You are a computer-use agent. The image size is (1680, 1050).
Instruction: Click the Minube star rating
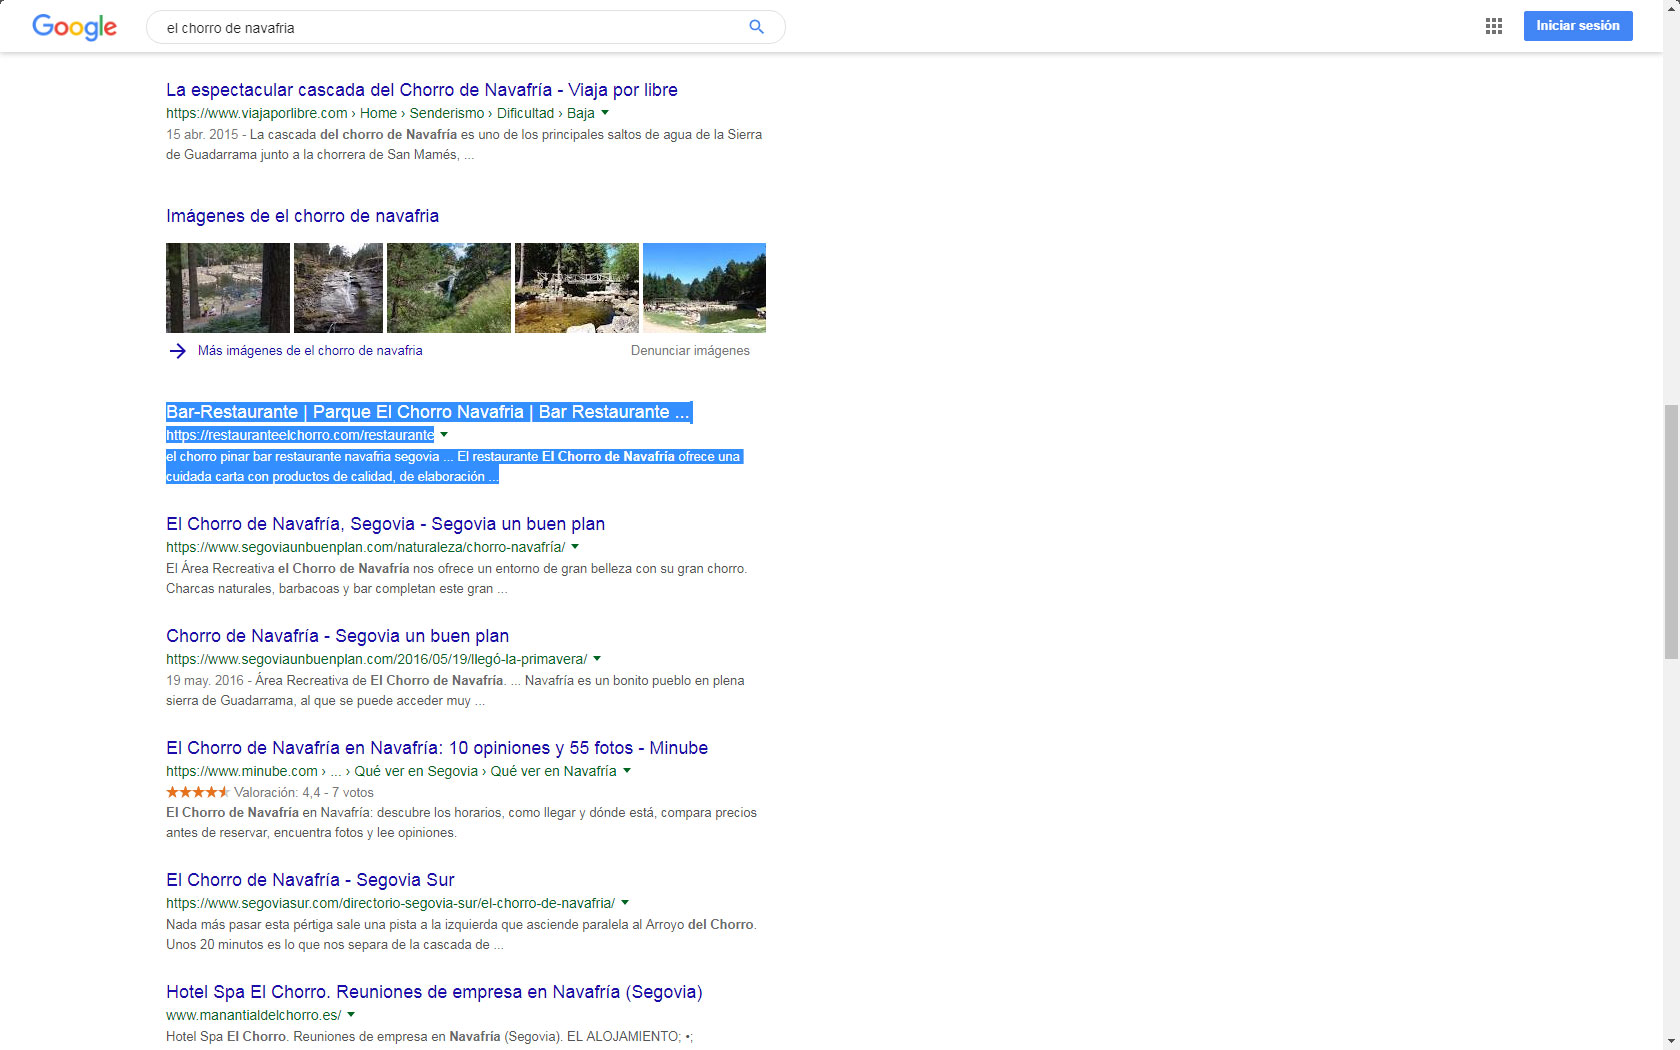coord(197,792)
